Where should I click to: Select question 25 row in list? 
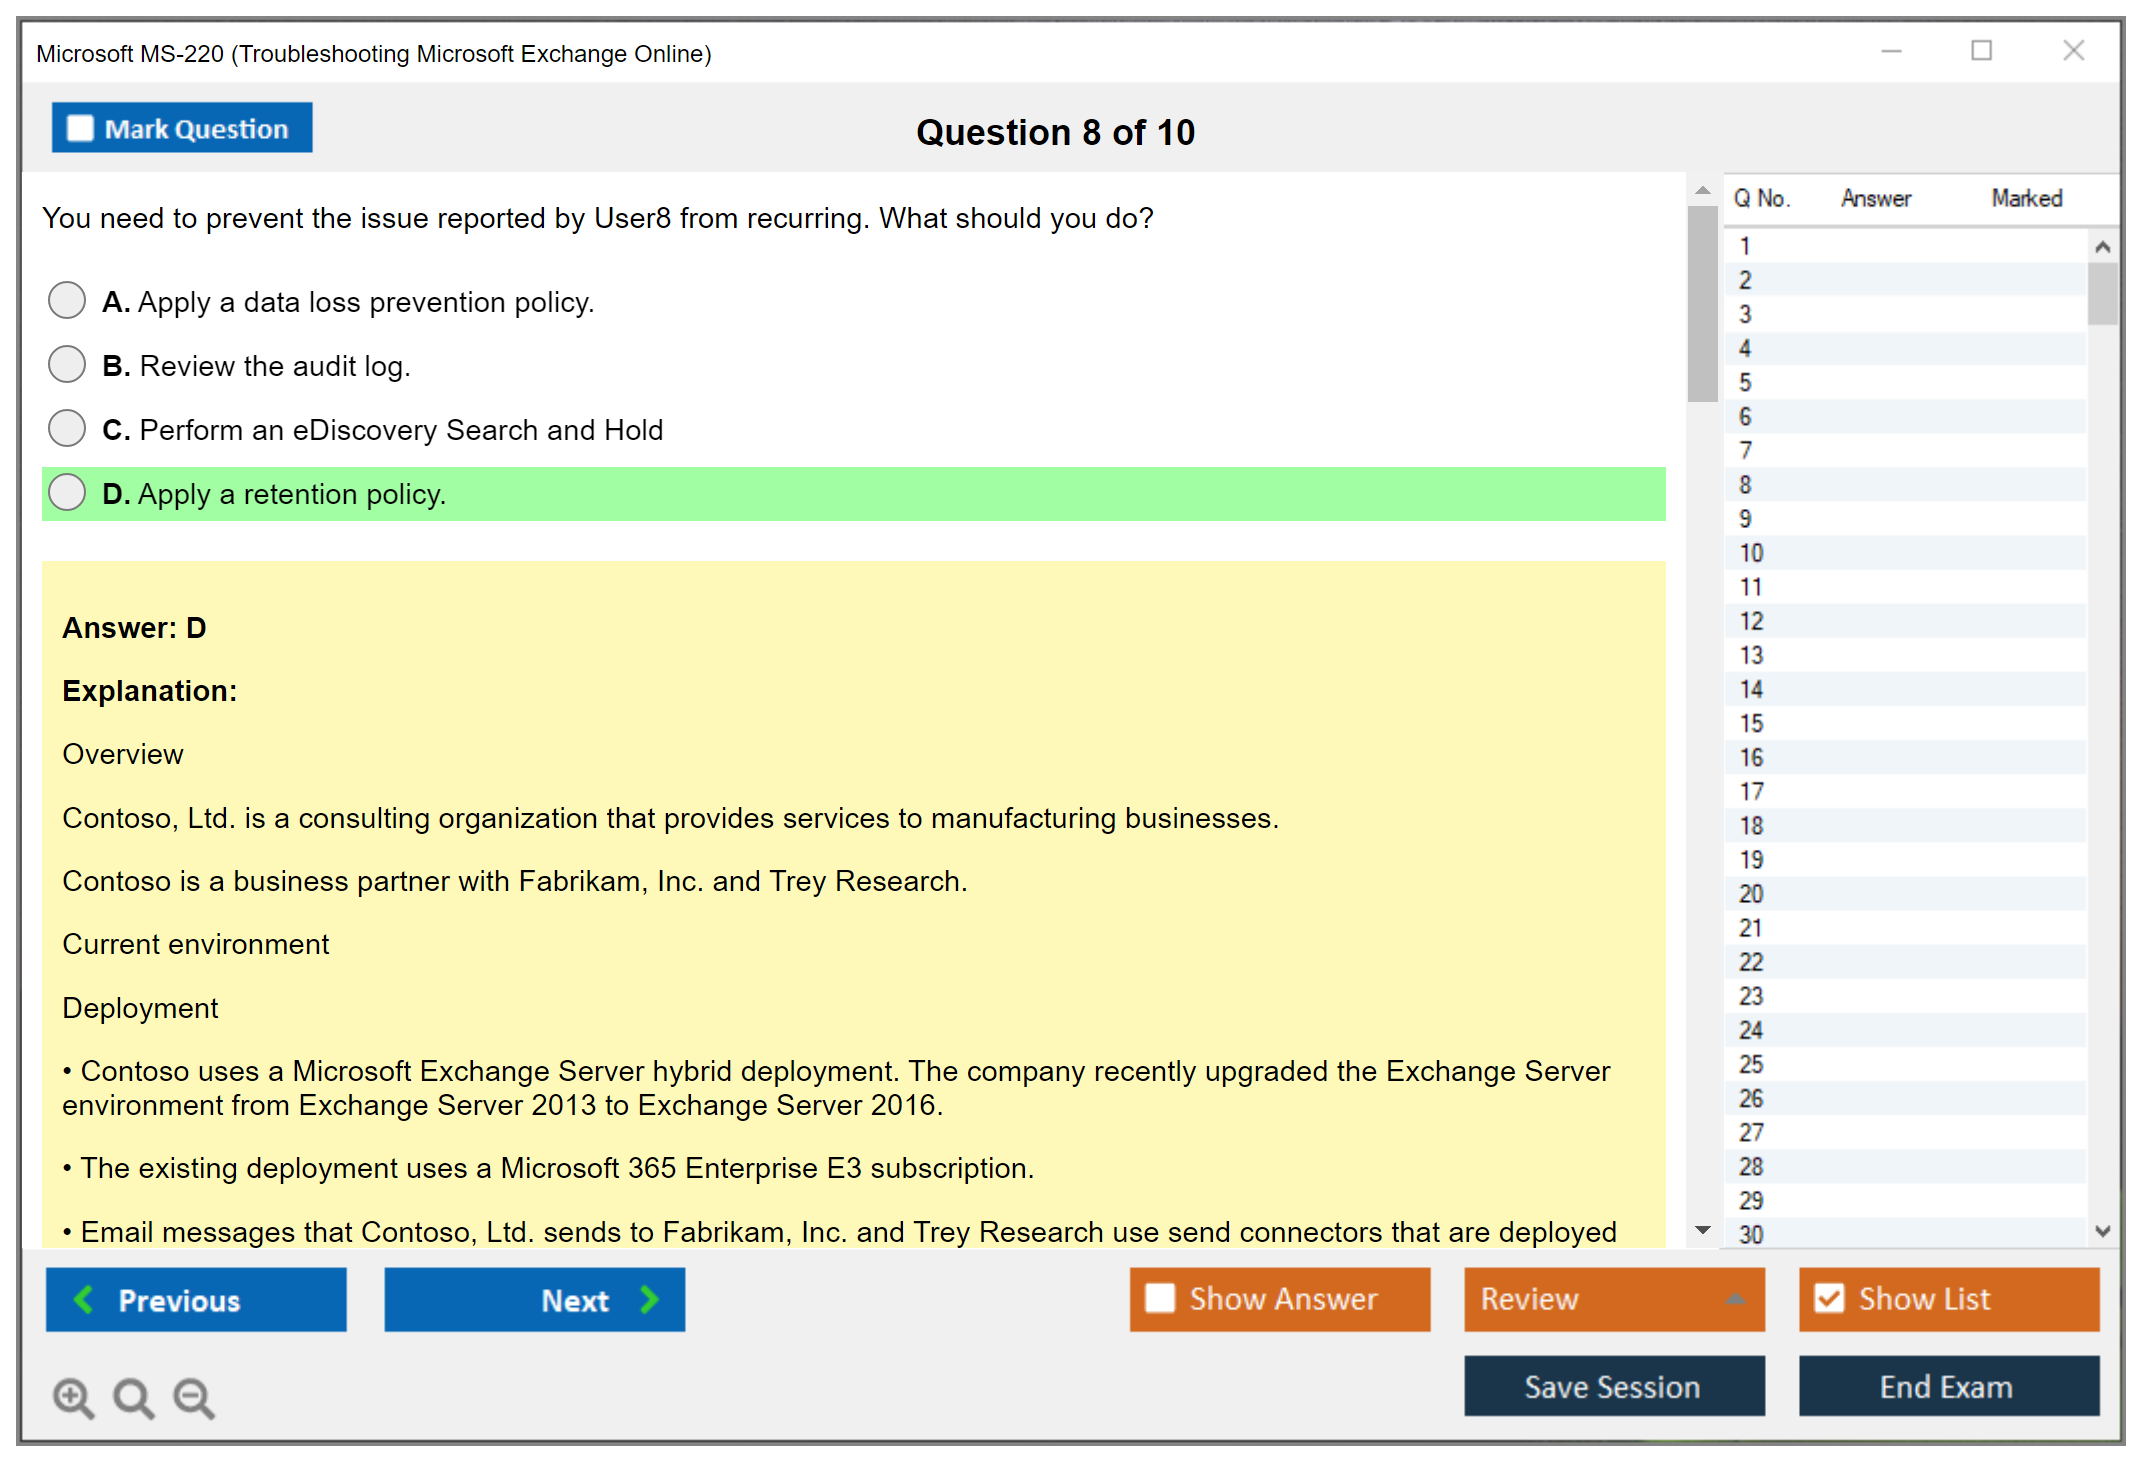(x=1751, y=1064)
